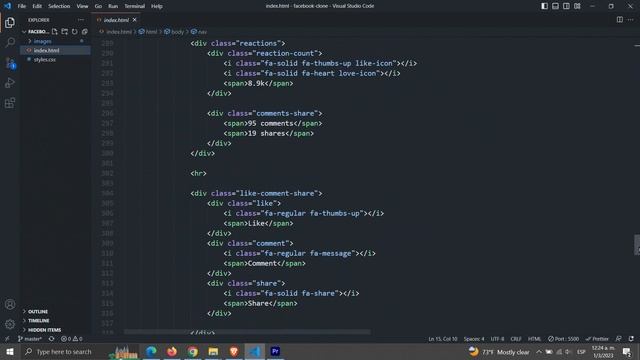
Task: Open the Accounts menu icon
Action: (10, 304)
